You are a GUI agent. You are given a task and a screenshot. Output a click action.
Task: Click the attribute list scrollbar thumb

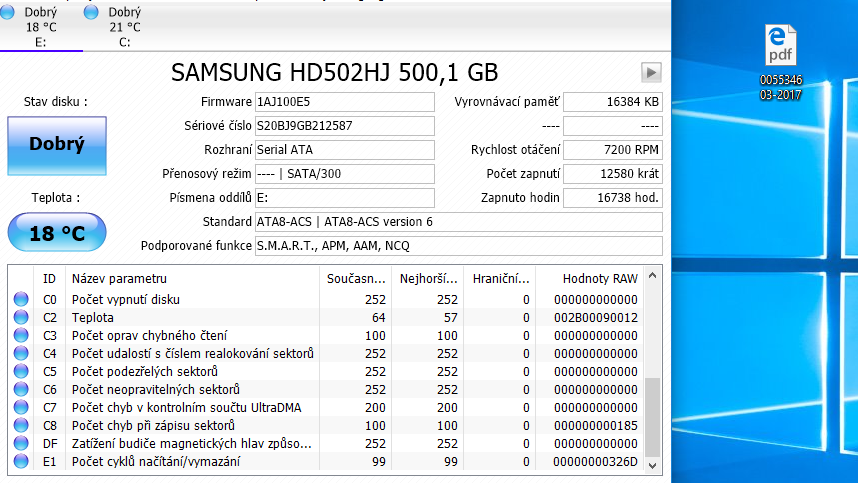[x=652, y=417]
